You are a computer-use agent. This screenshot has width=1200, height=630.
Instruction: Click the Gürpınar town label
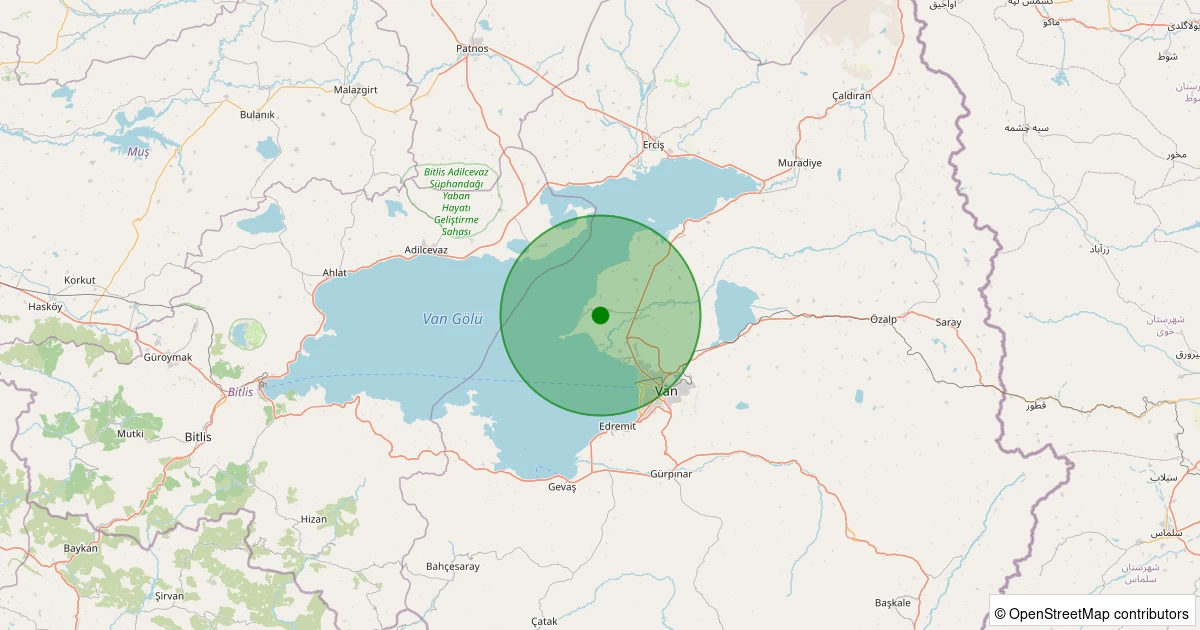pos(670,474)
